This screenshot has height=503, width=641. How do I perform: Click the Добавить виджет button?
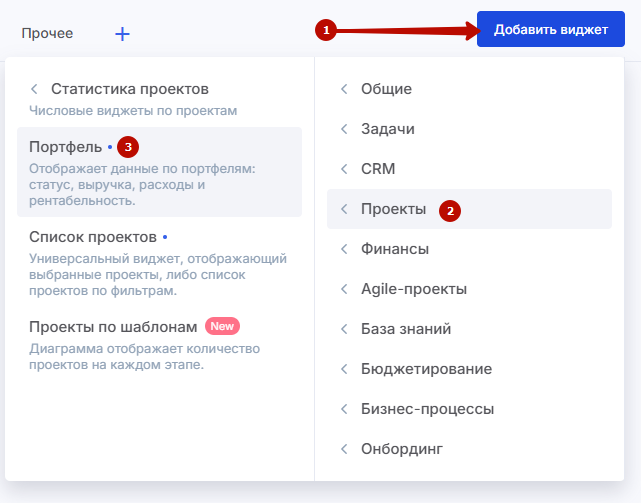click(550, 30)
